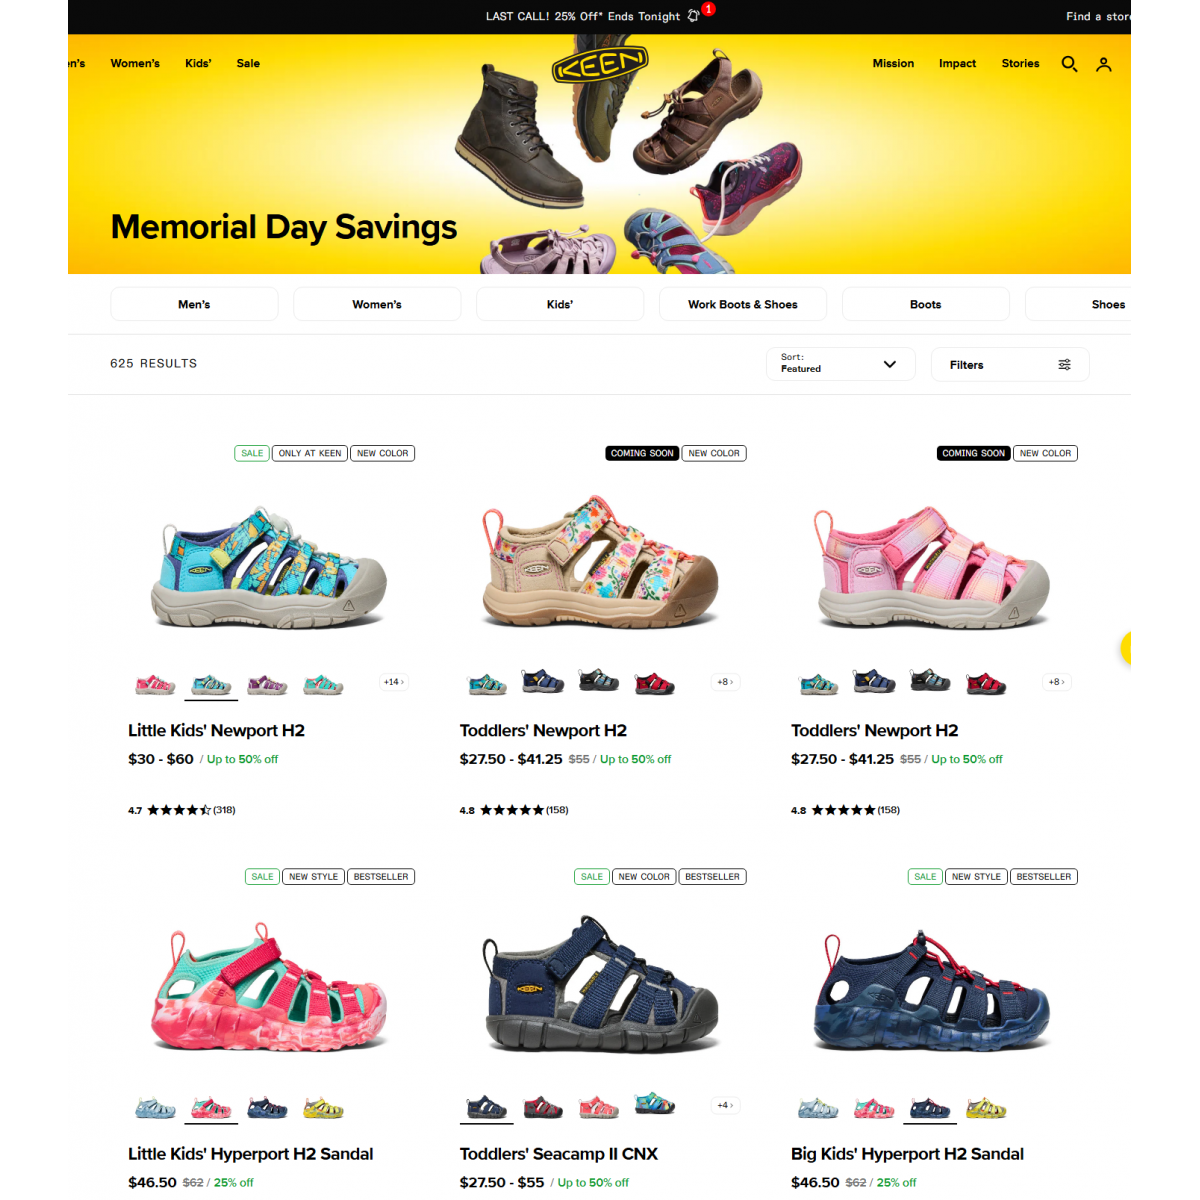This screenshot has width=1200, height=1200.
Task: Open the pink Toddlers' Newport H2 product image
Action: 934,568
